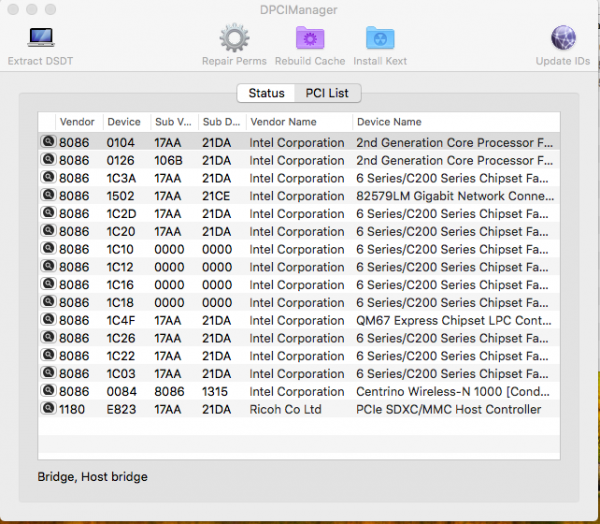Open Install Kext blue folder icon
Image resolution: width=600 pixels, height=524 pixels.
380,38
